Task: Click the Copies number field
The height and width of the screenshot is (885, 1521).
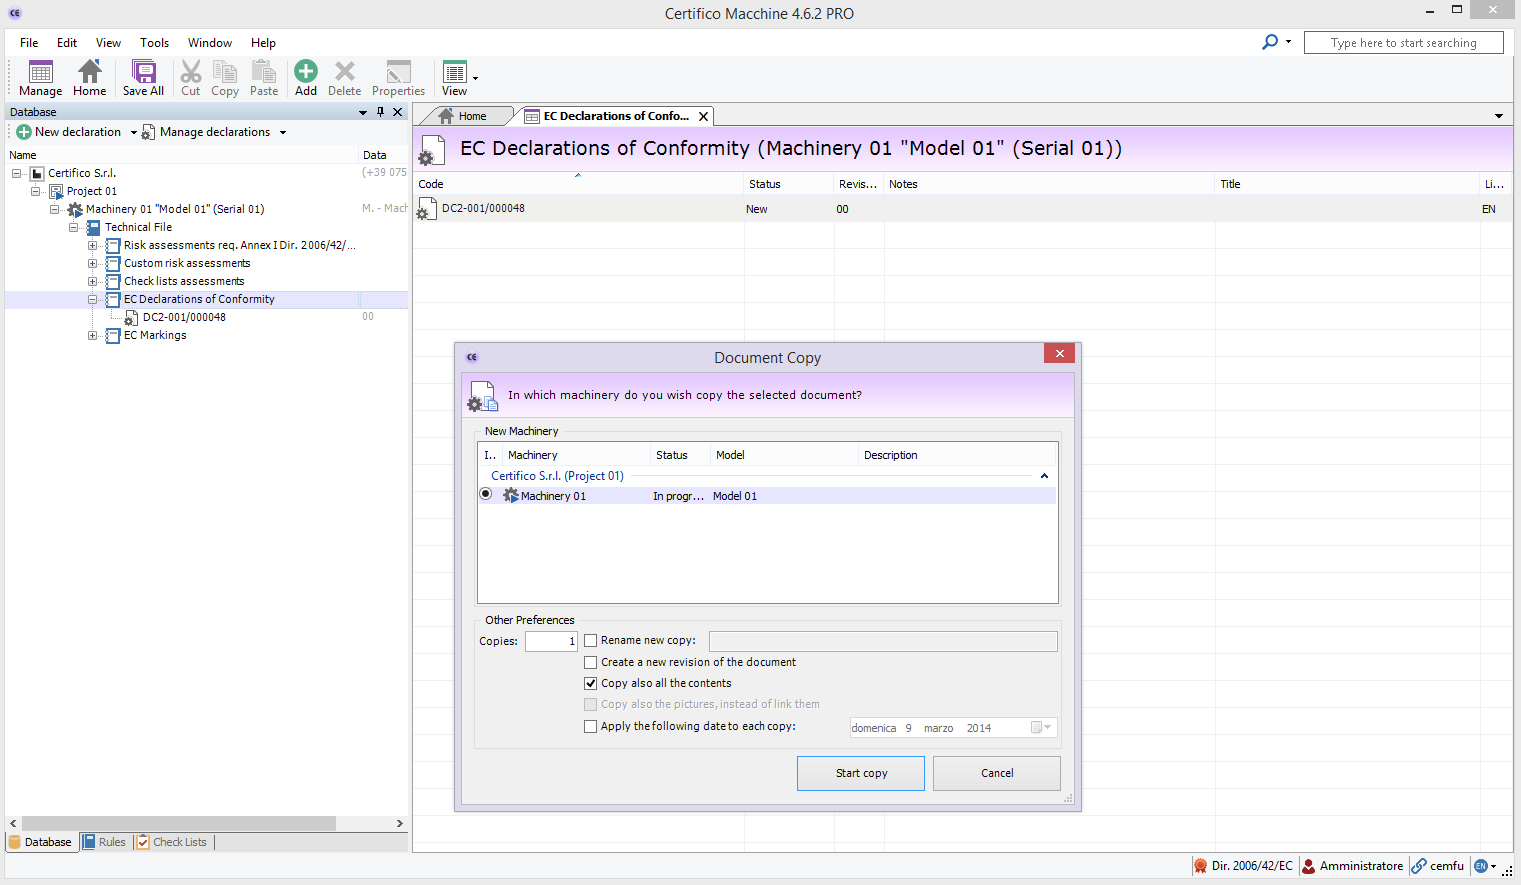Action: [x=551, y=641]
